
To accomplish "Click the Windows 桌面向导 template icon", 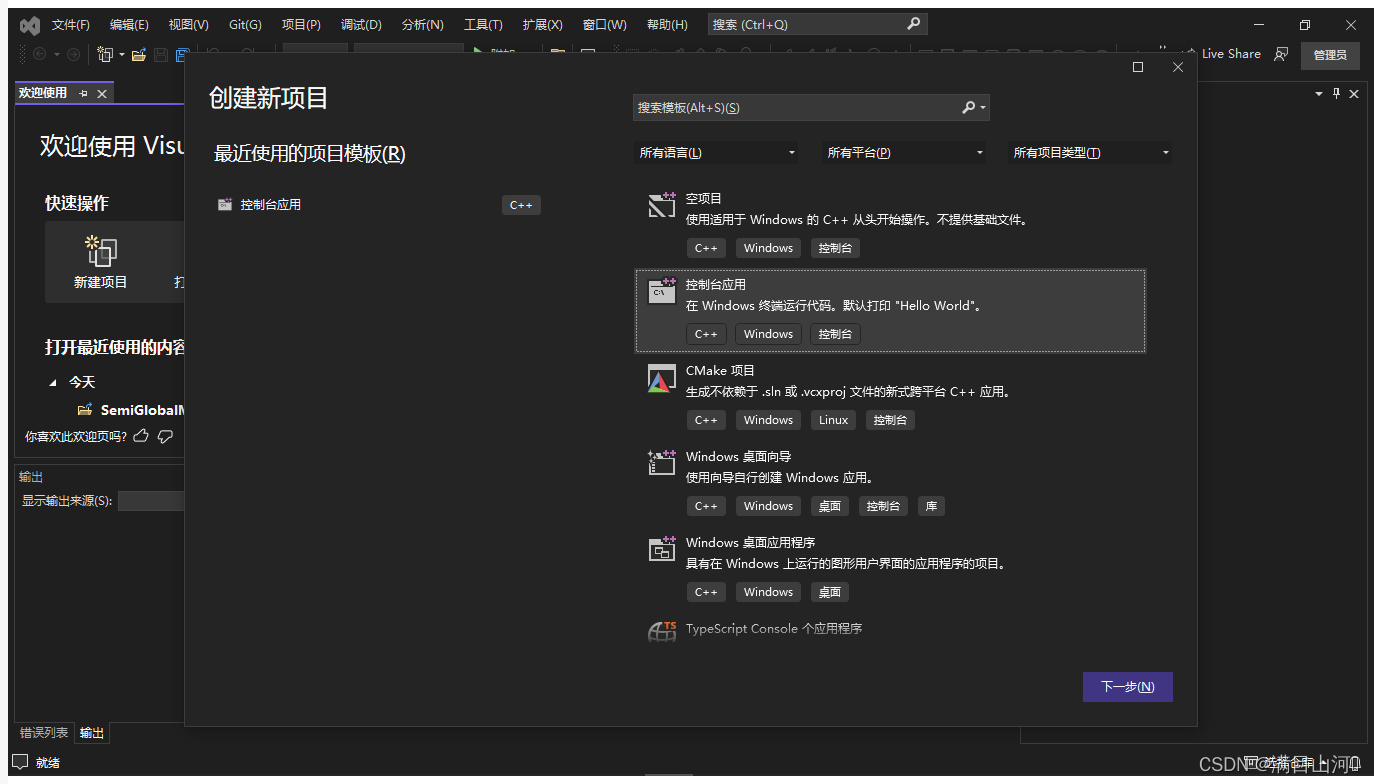I will pyautogui.click(x=662, y=463).
